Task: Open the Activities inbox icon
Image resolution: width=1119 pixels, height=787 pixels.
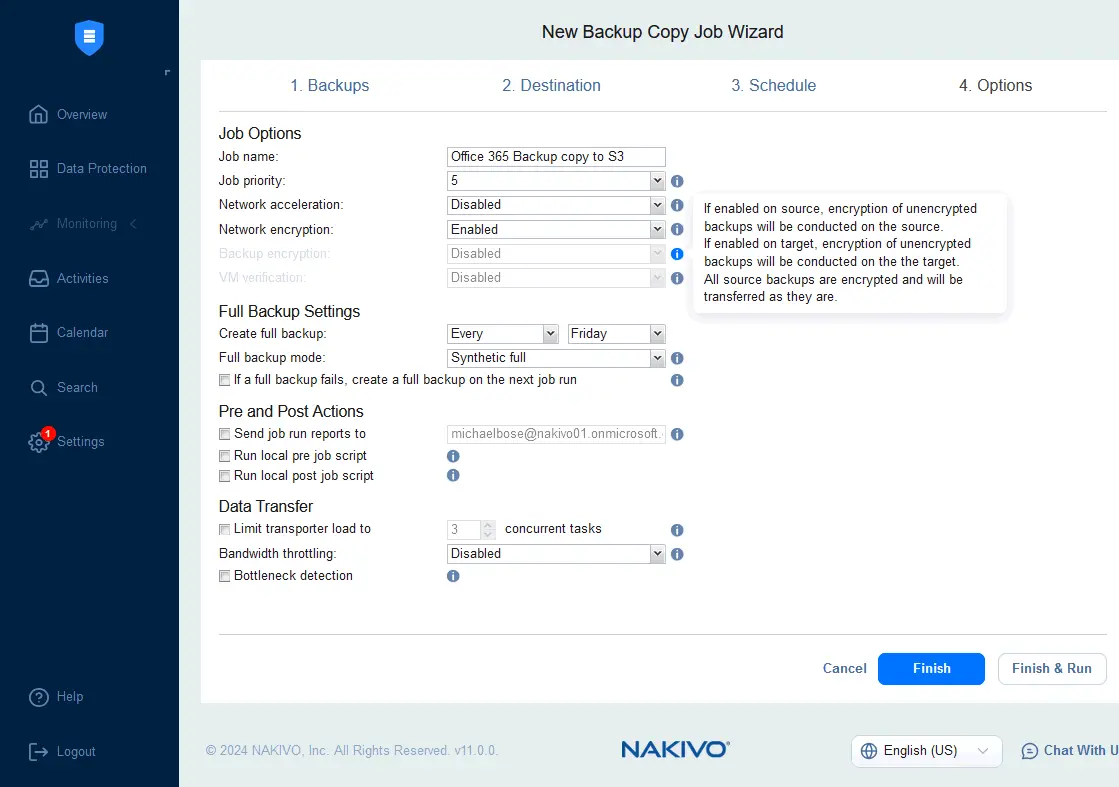Action: [39, 278]
